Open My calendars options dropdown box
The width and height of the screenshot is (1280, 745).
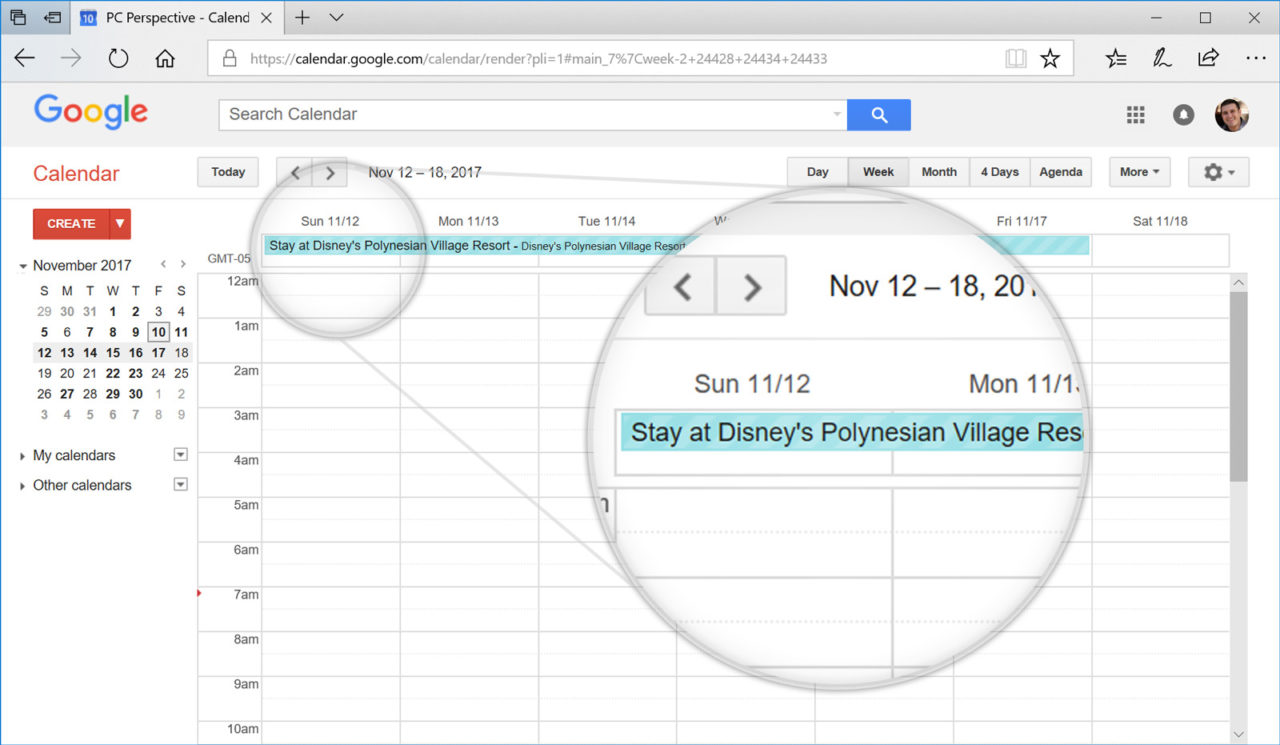tap(181, 455)
